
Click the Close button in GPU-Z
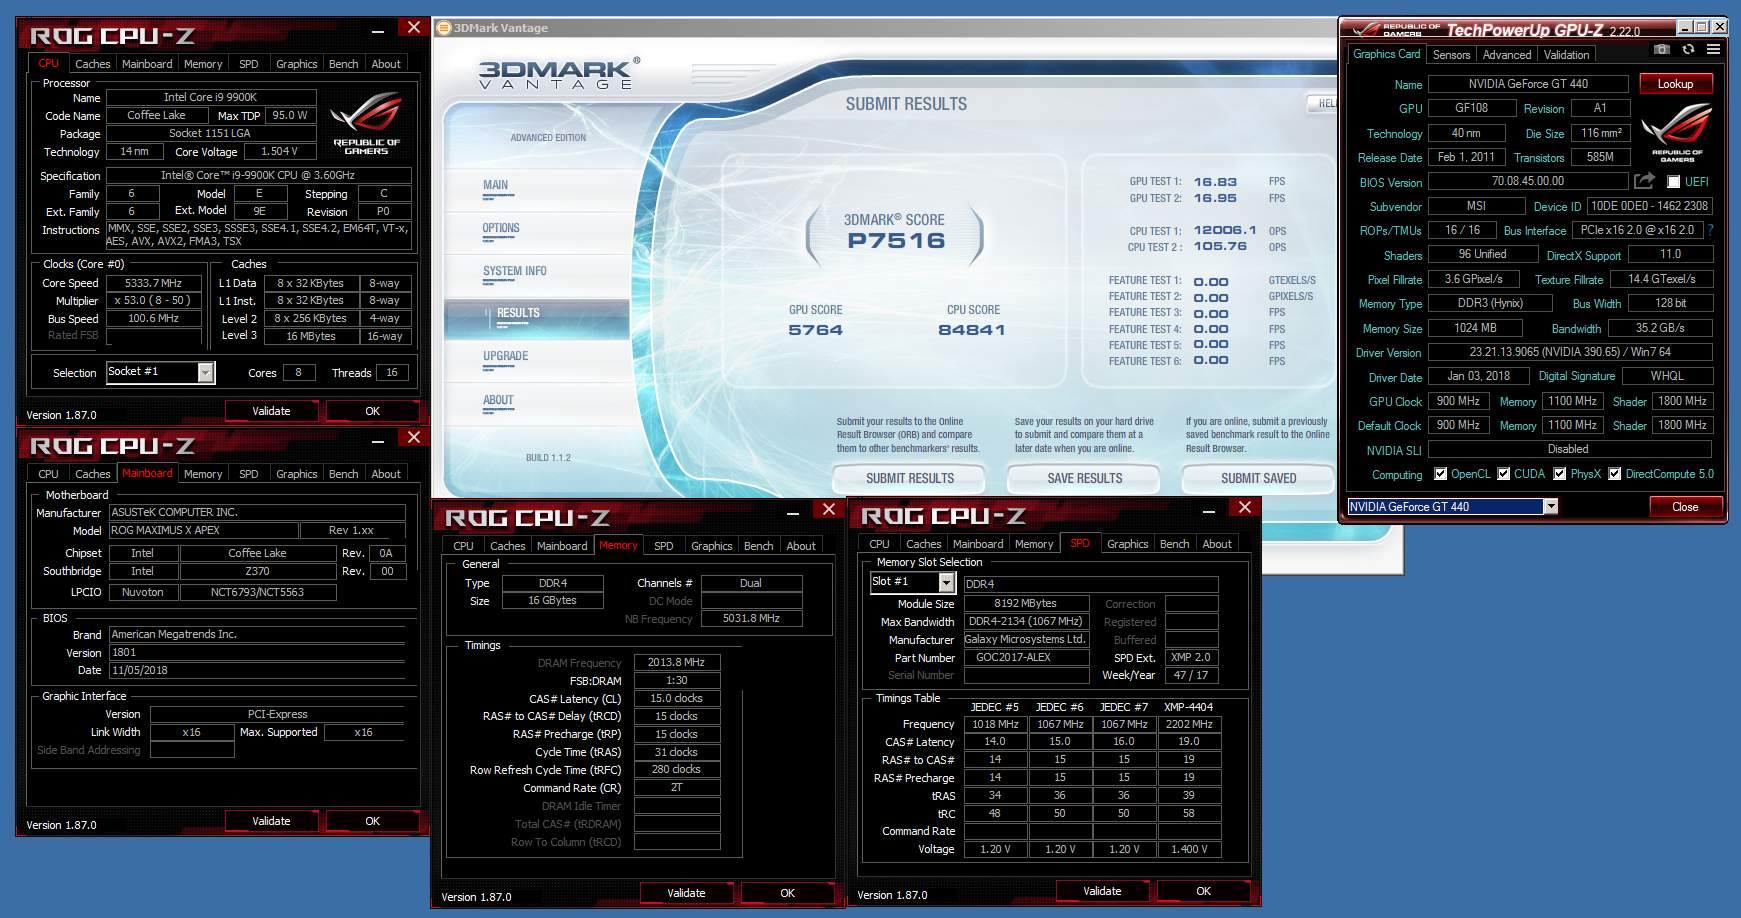(1685, 507)
